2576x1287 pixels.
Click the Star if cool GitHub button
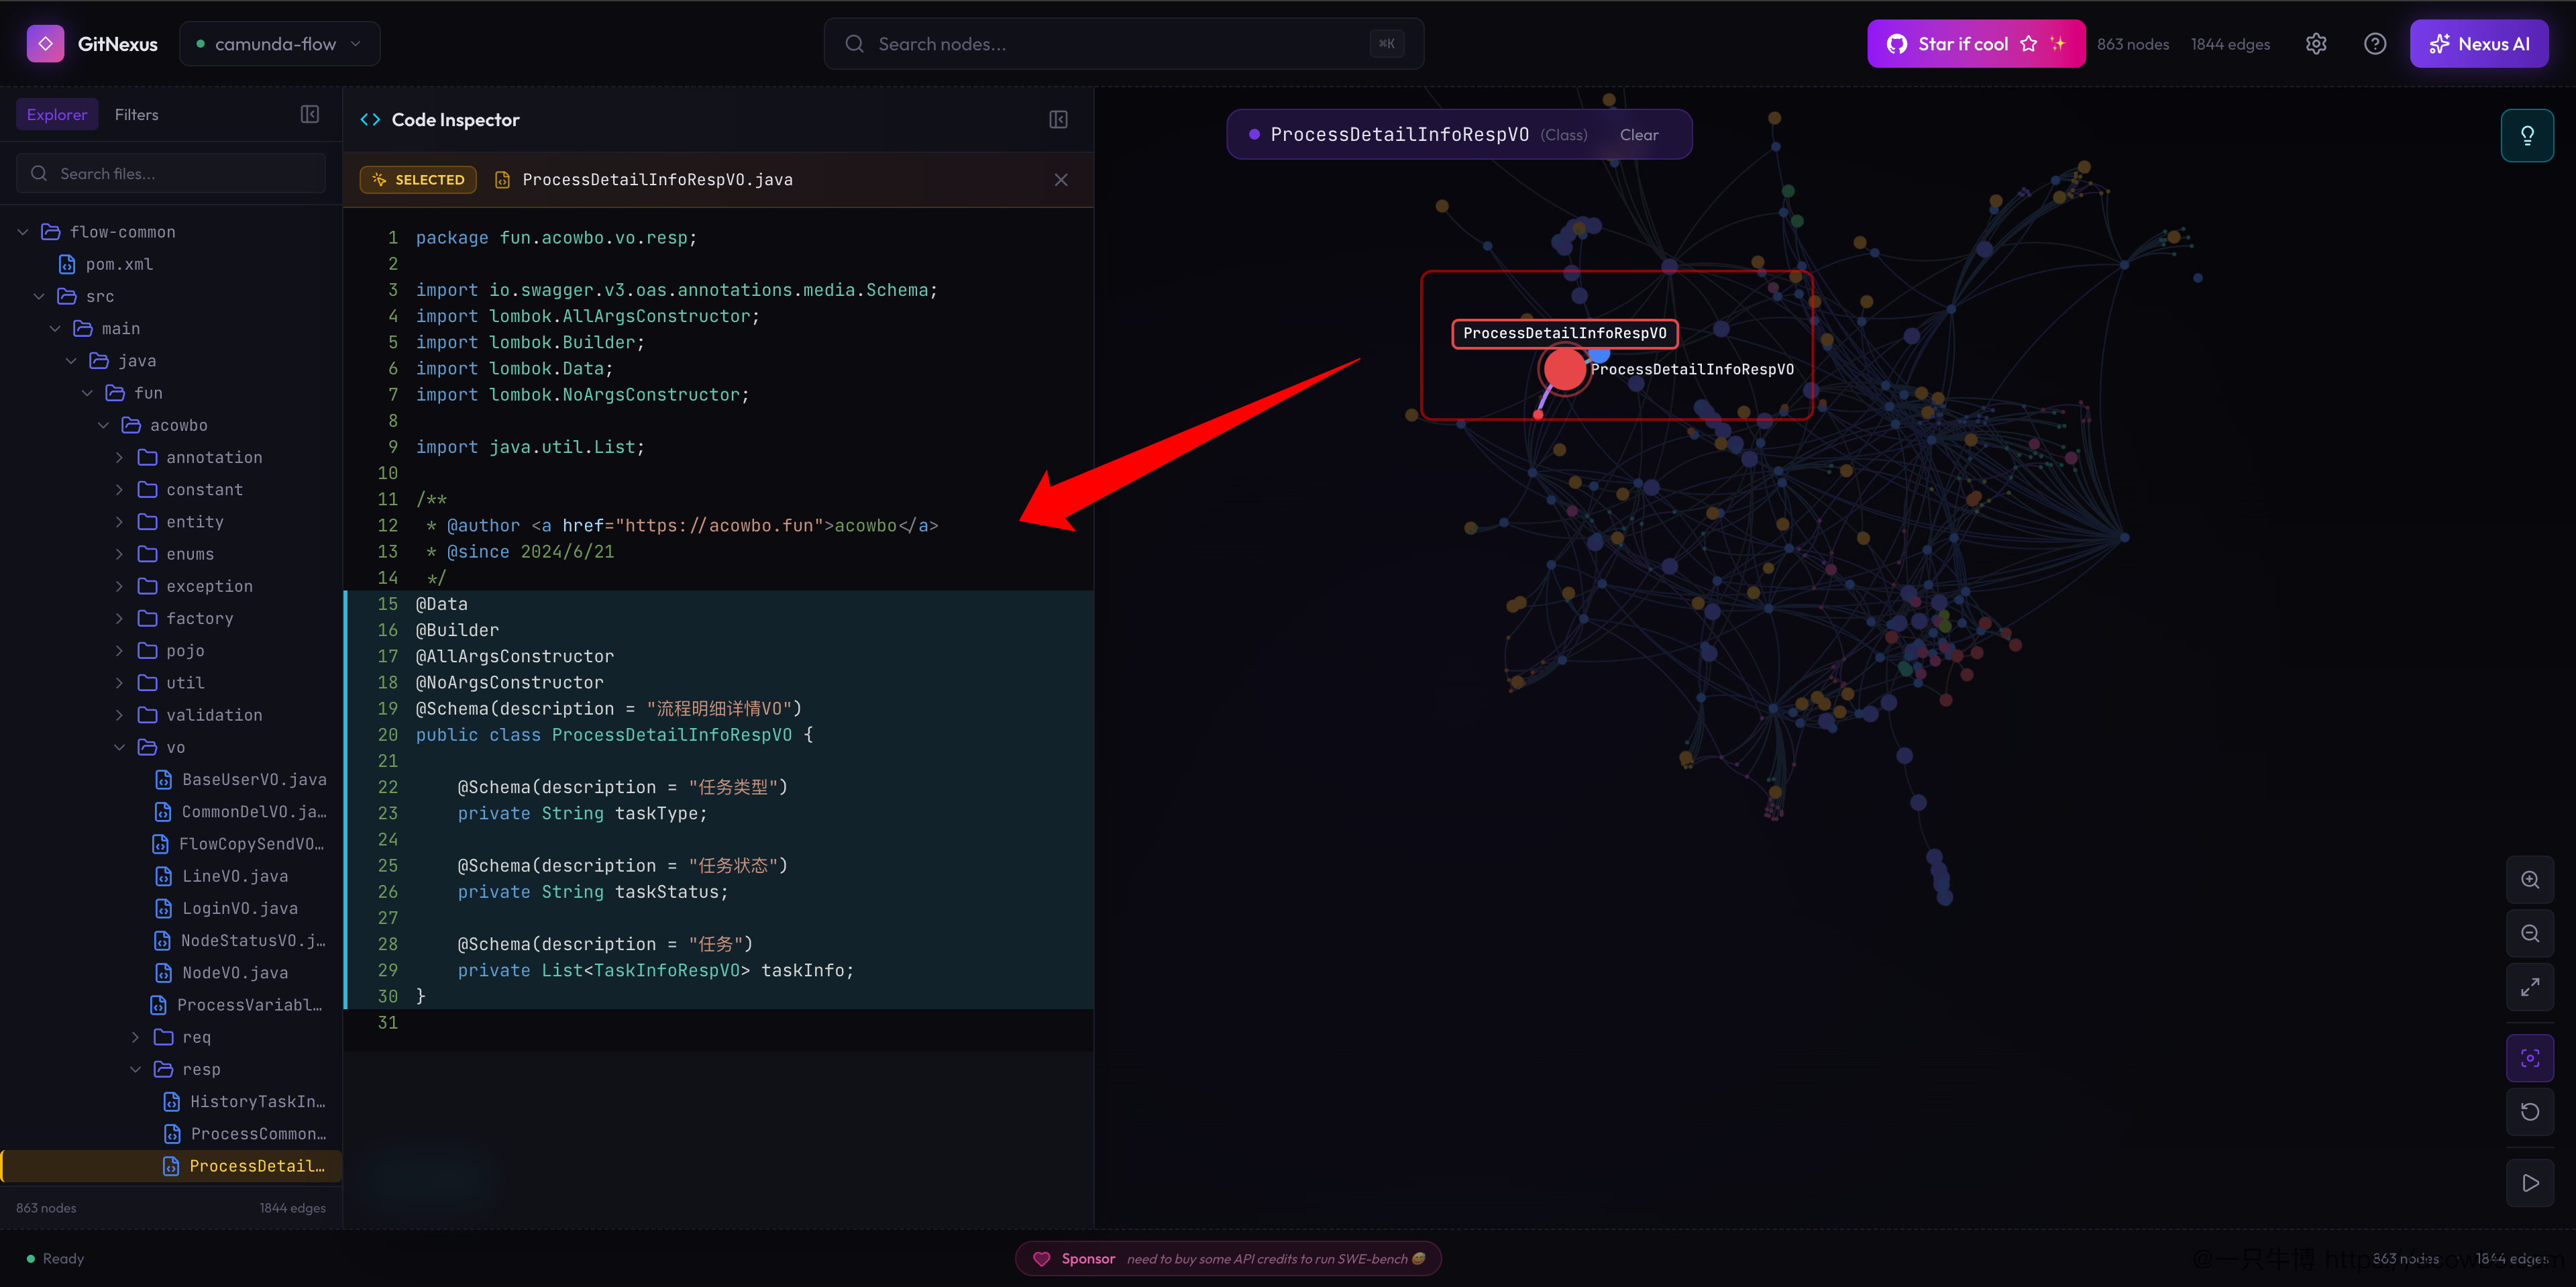(1975, 44)
